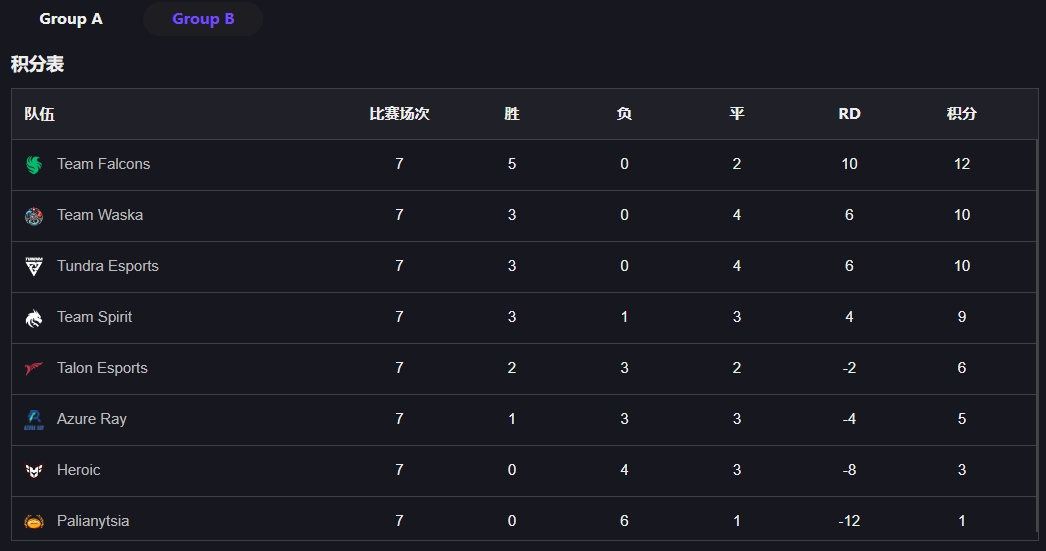Open the Tundra Esports team name

[108, 266]
